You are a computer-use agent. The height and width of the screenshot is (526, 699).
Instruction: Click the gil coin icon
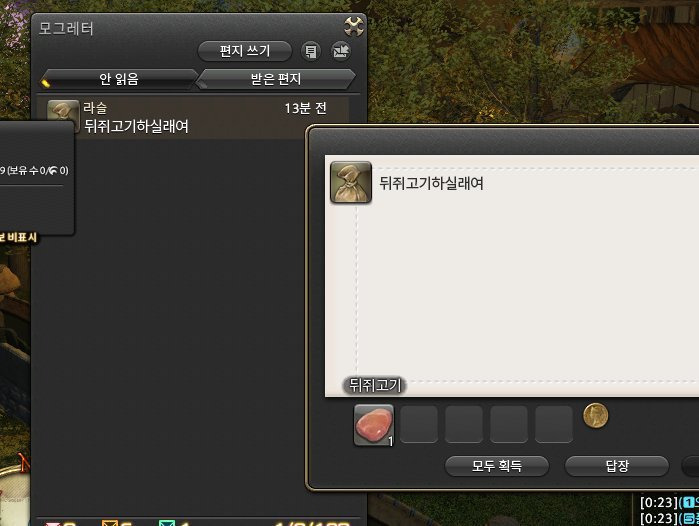point(595,415)
